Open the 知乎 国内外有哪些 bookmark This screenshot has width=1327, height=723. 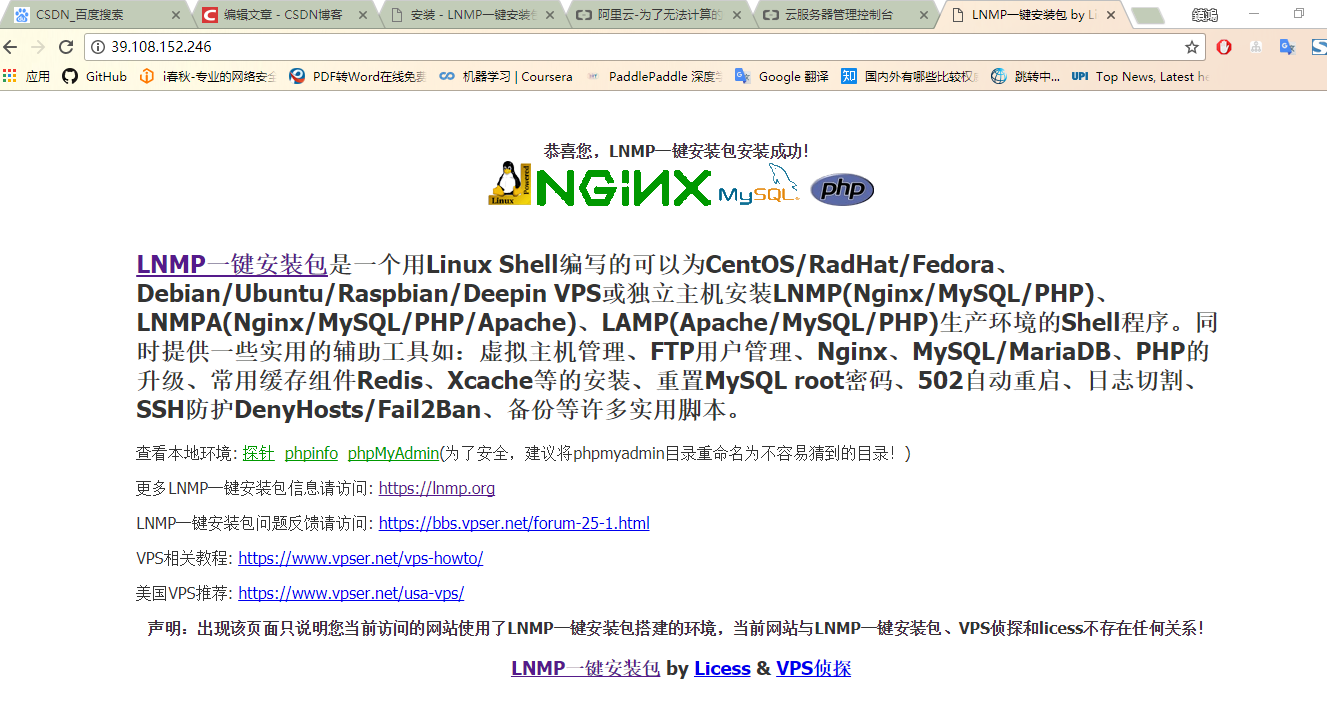pyautogui.click(x=910, y=76)
